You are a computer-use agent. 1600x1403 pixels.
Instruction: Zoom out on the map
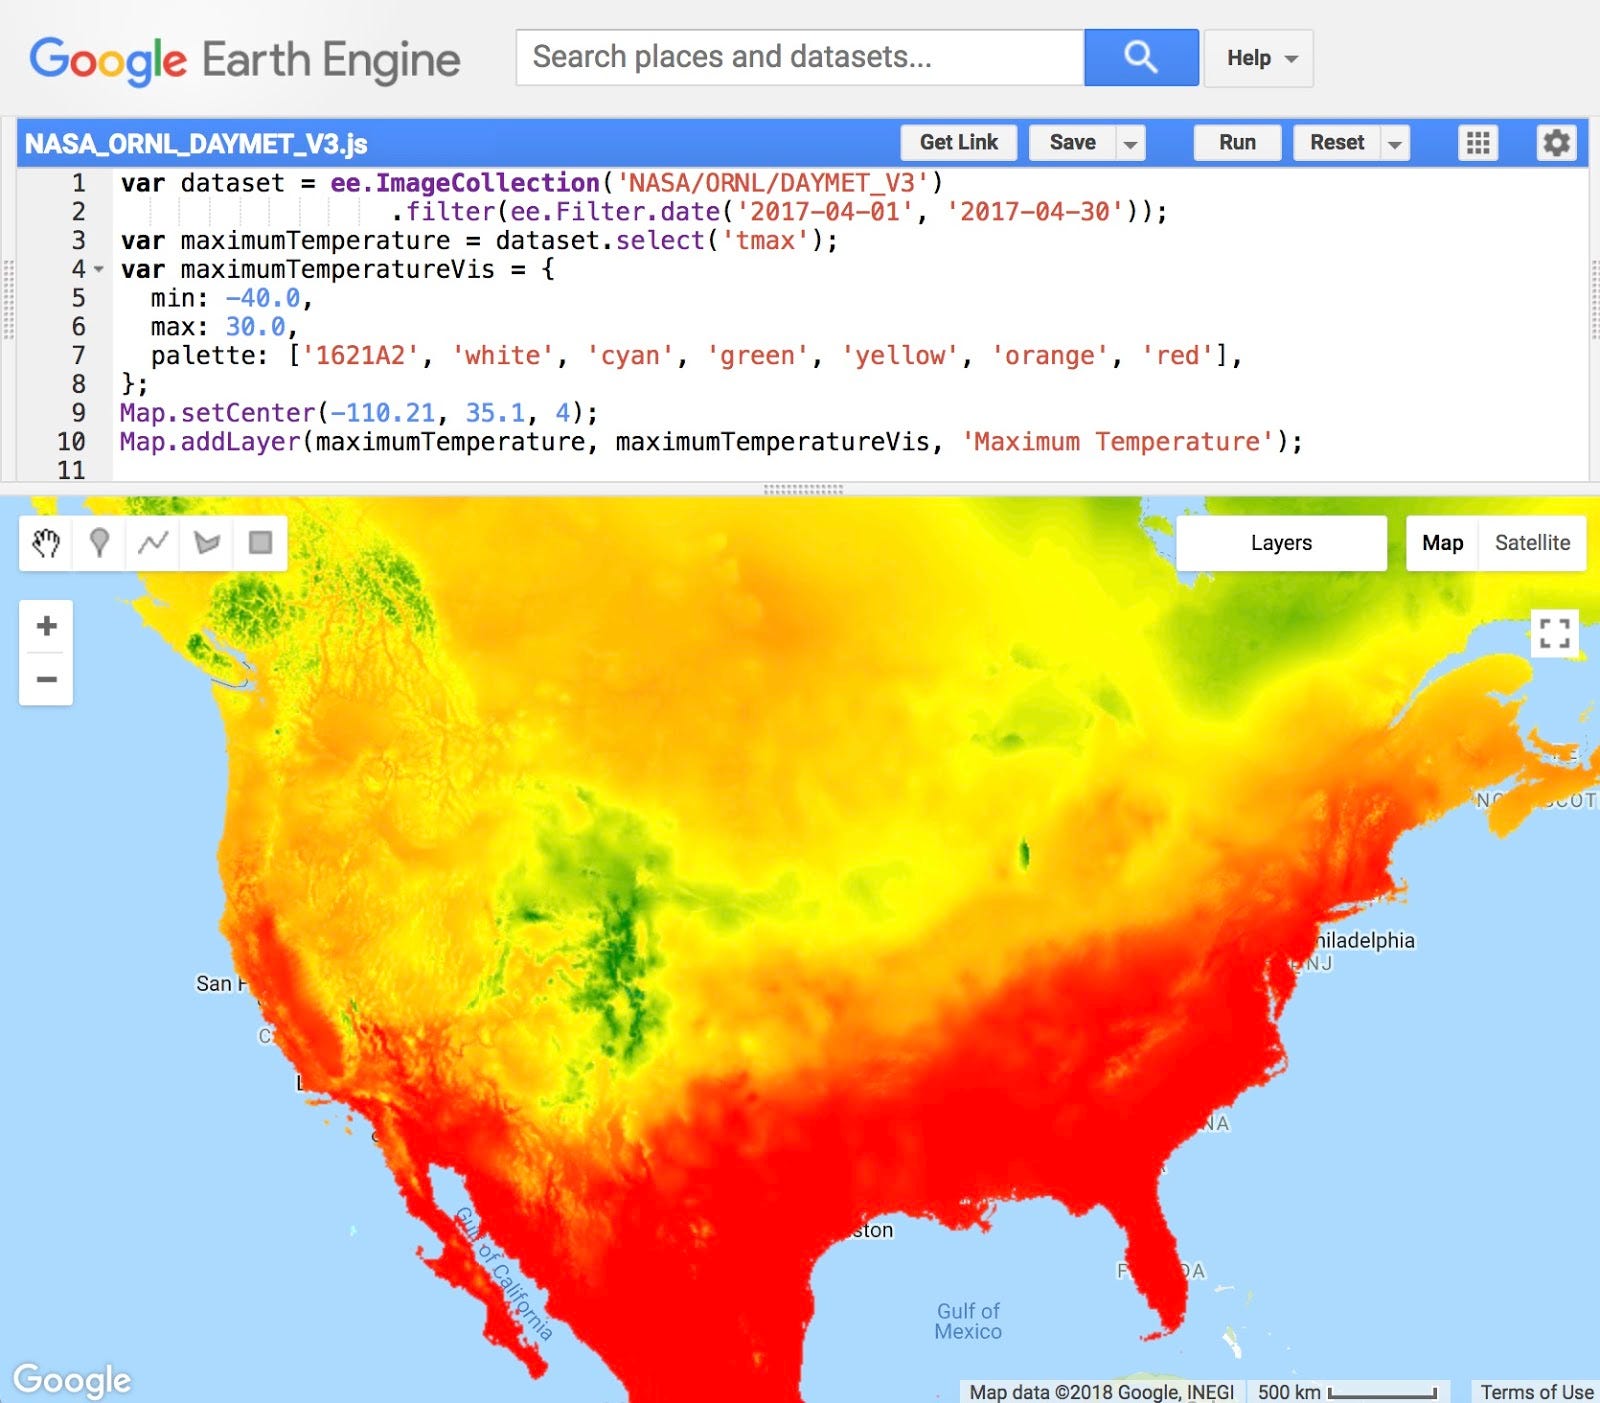click(x=46, y=680)
